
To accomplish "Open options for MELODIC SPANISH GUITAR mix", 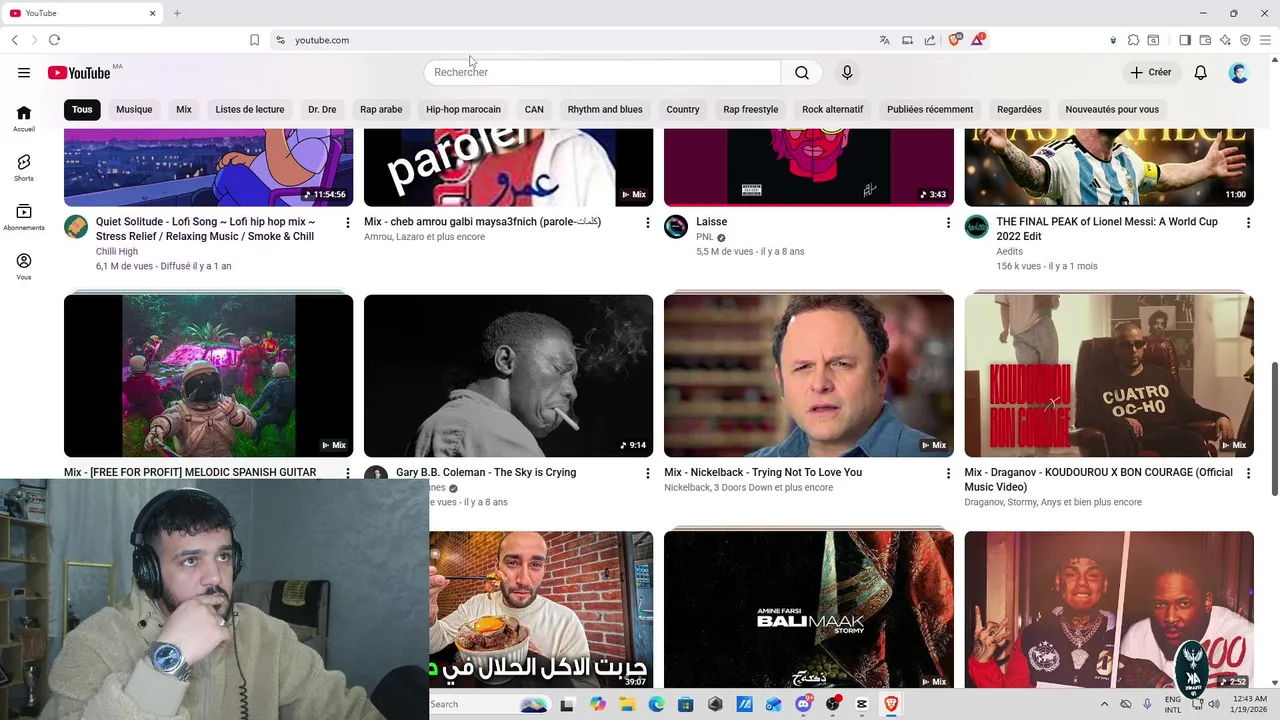I will click(x=348, y=473).
